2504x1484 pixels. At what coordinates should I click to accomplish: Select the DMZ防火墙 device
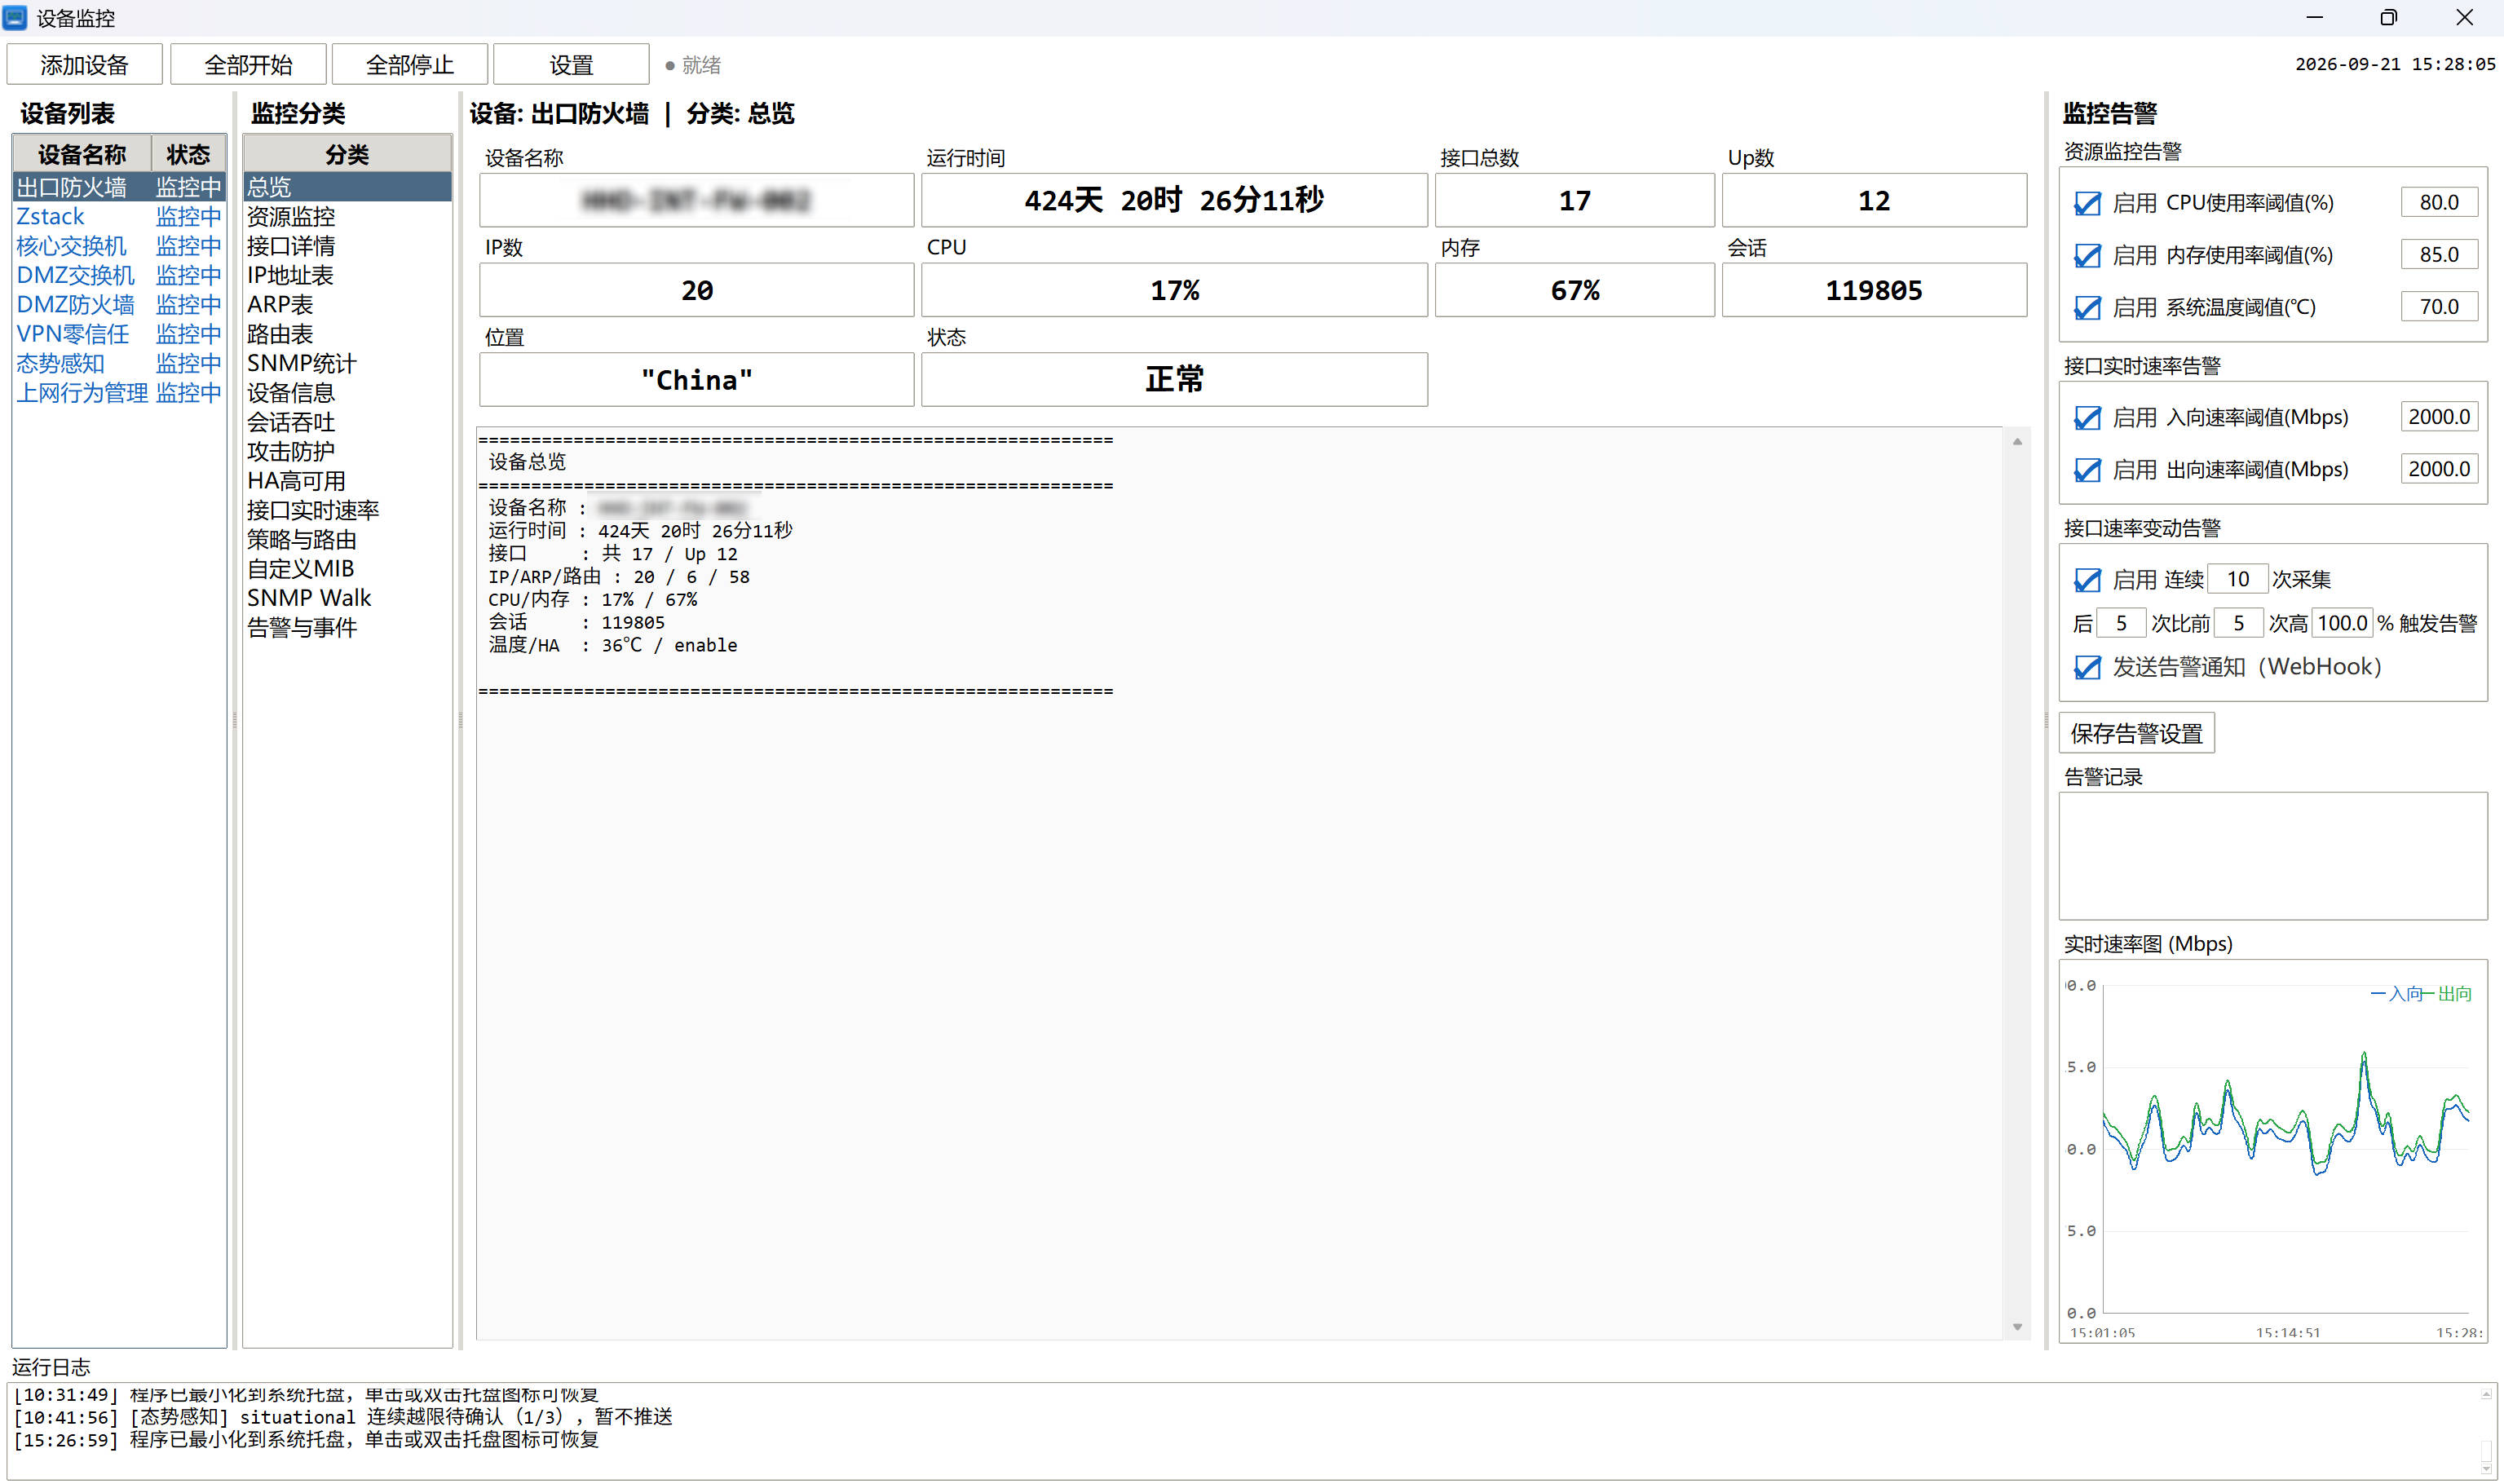119,304
